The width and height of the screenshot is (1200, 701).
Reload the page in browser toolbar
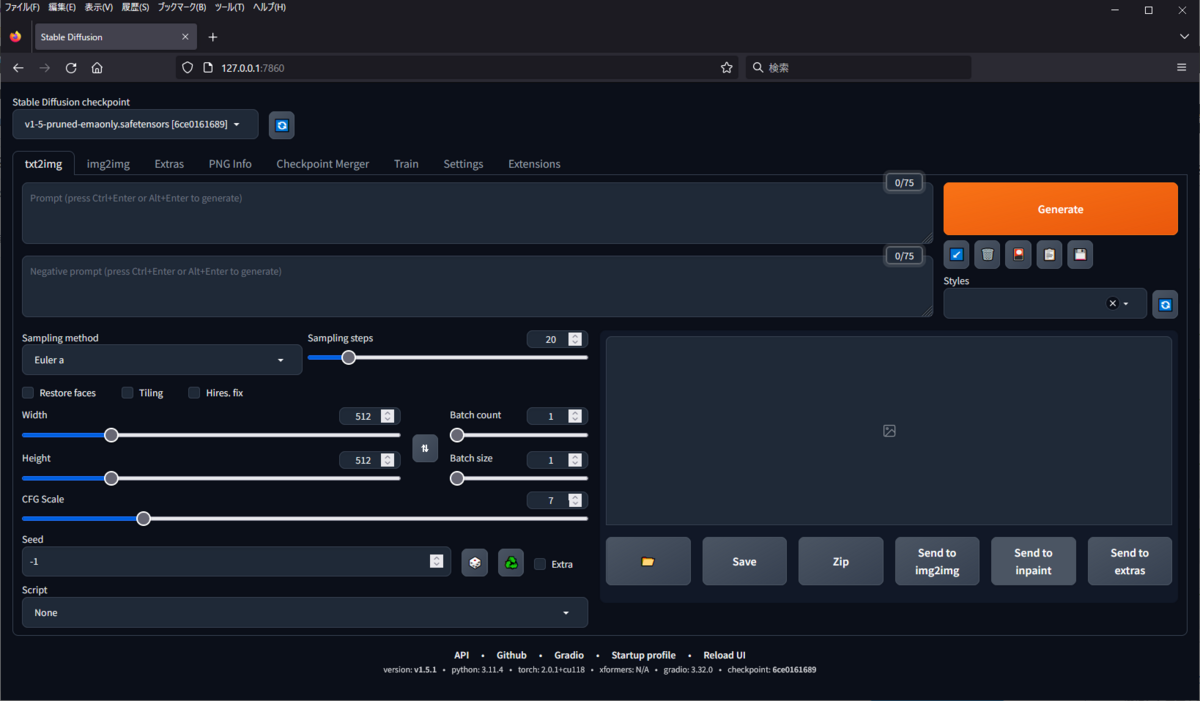click(x=71, y=68)
